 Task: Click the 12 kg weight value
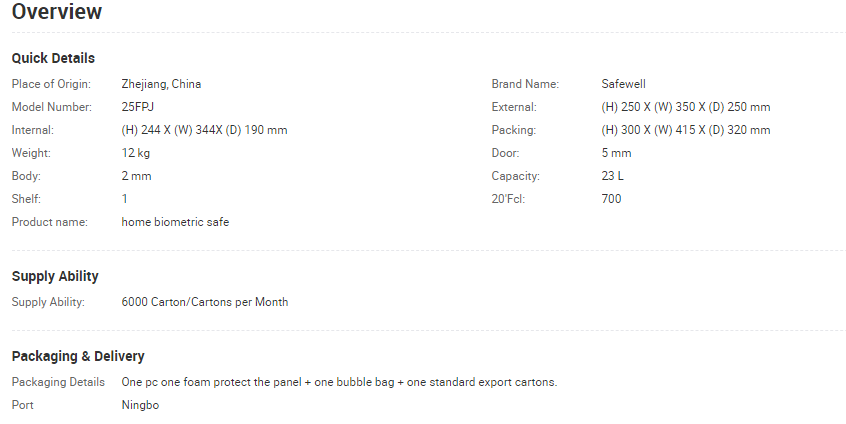click(136, 153)
